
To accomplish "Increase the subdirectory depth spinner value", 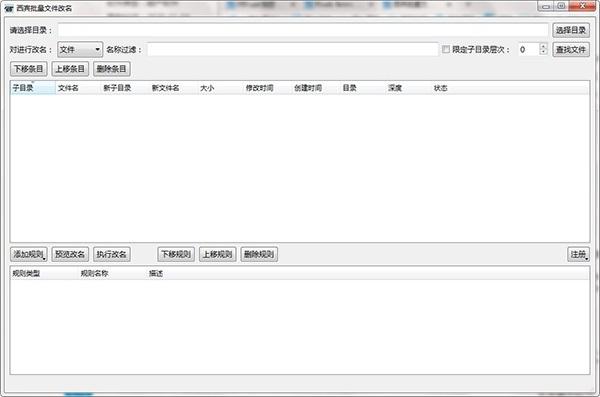I will 543,46.
